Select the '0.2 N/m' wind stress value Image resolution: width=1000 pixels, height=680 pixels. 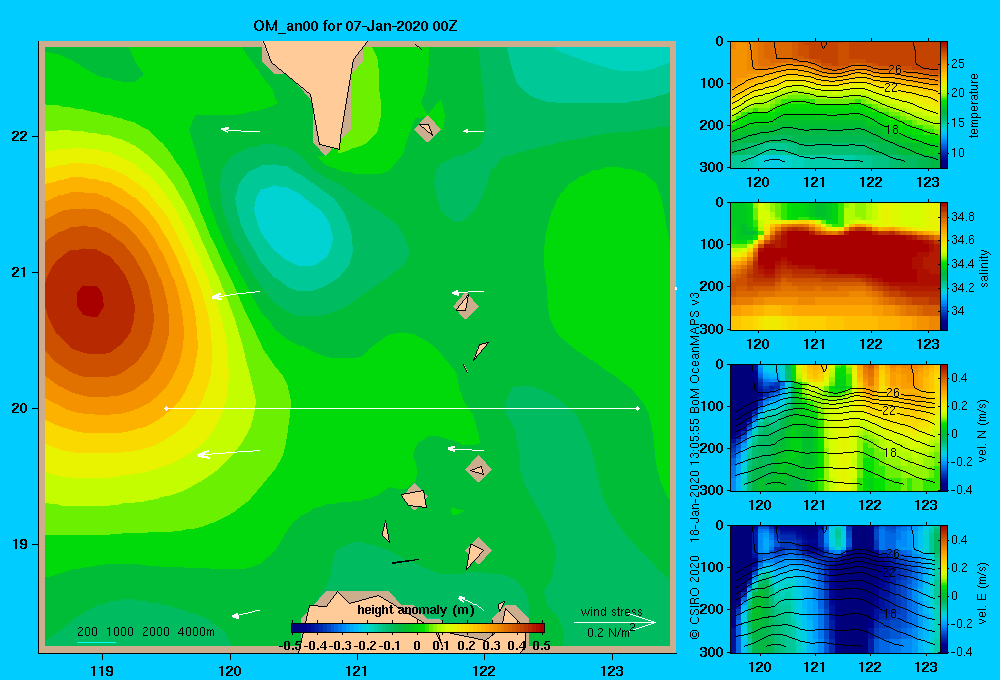[608, 633]
